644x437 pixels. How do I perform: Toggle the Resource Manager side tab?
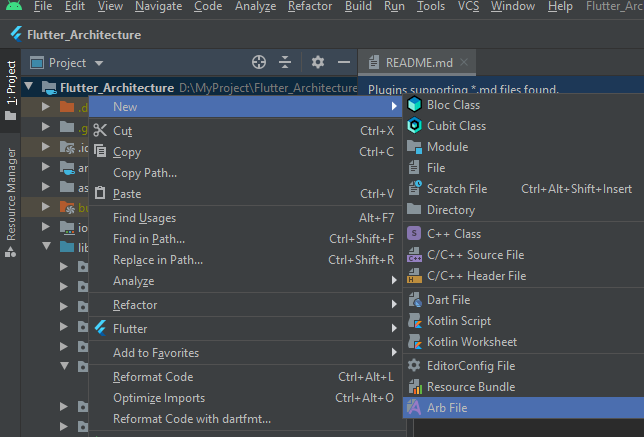click(x=10, y=202)
